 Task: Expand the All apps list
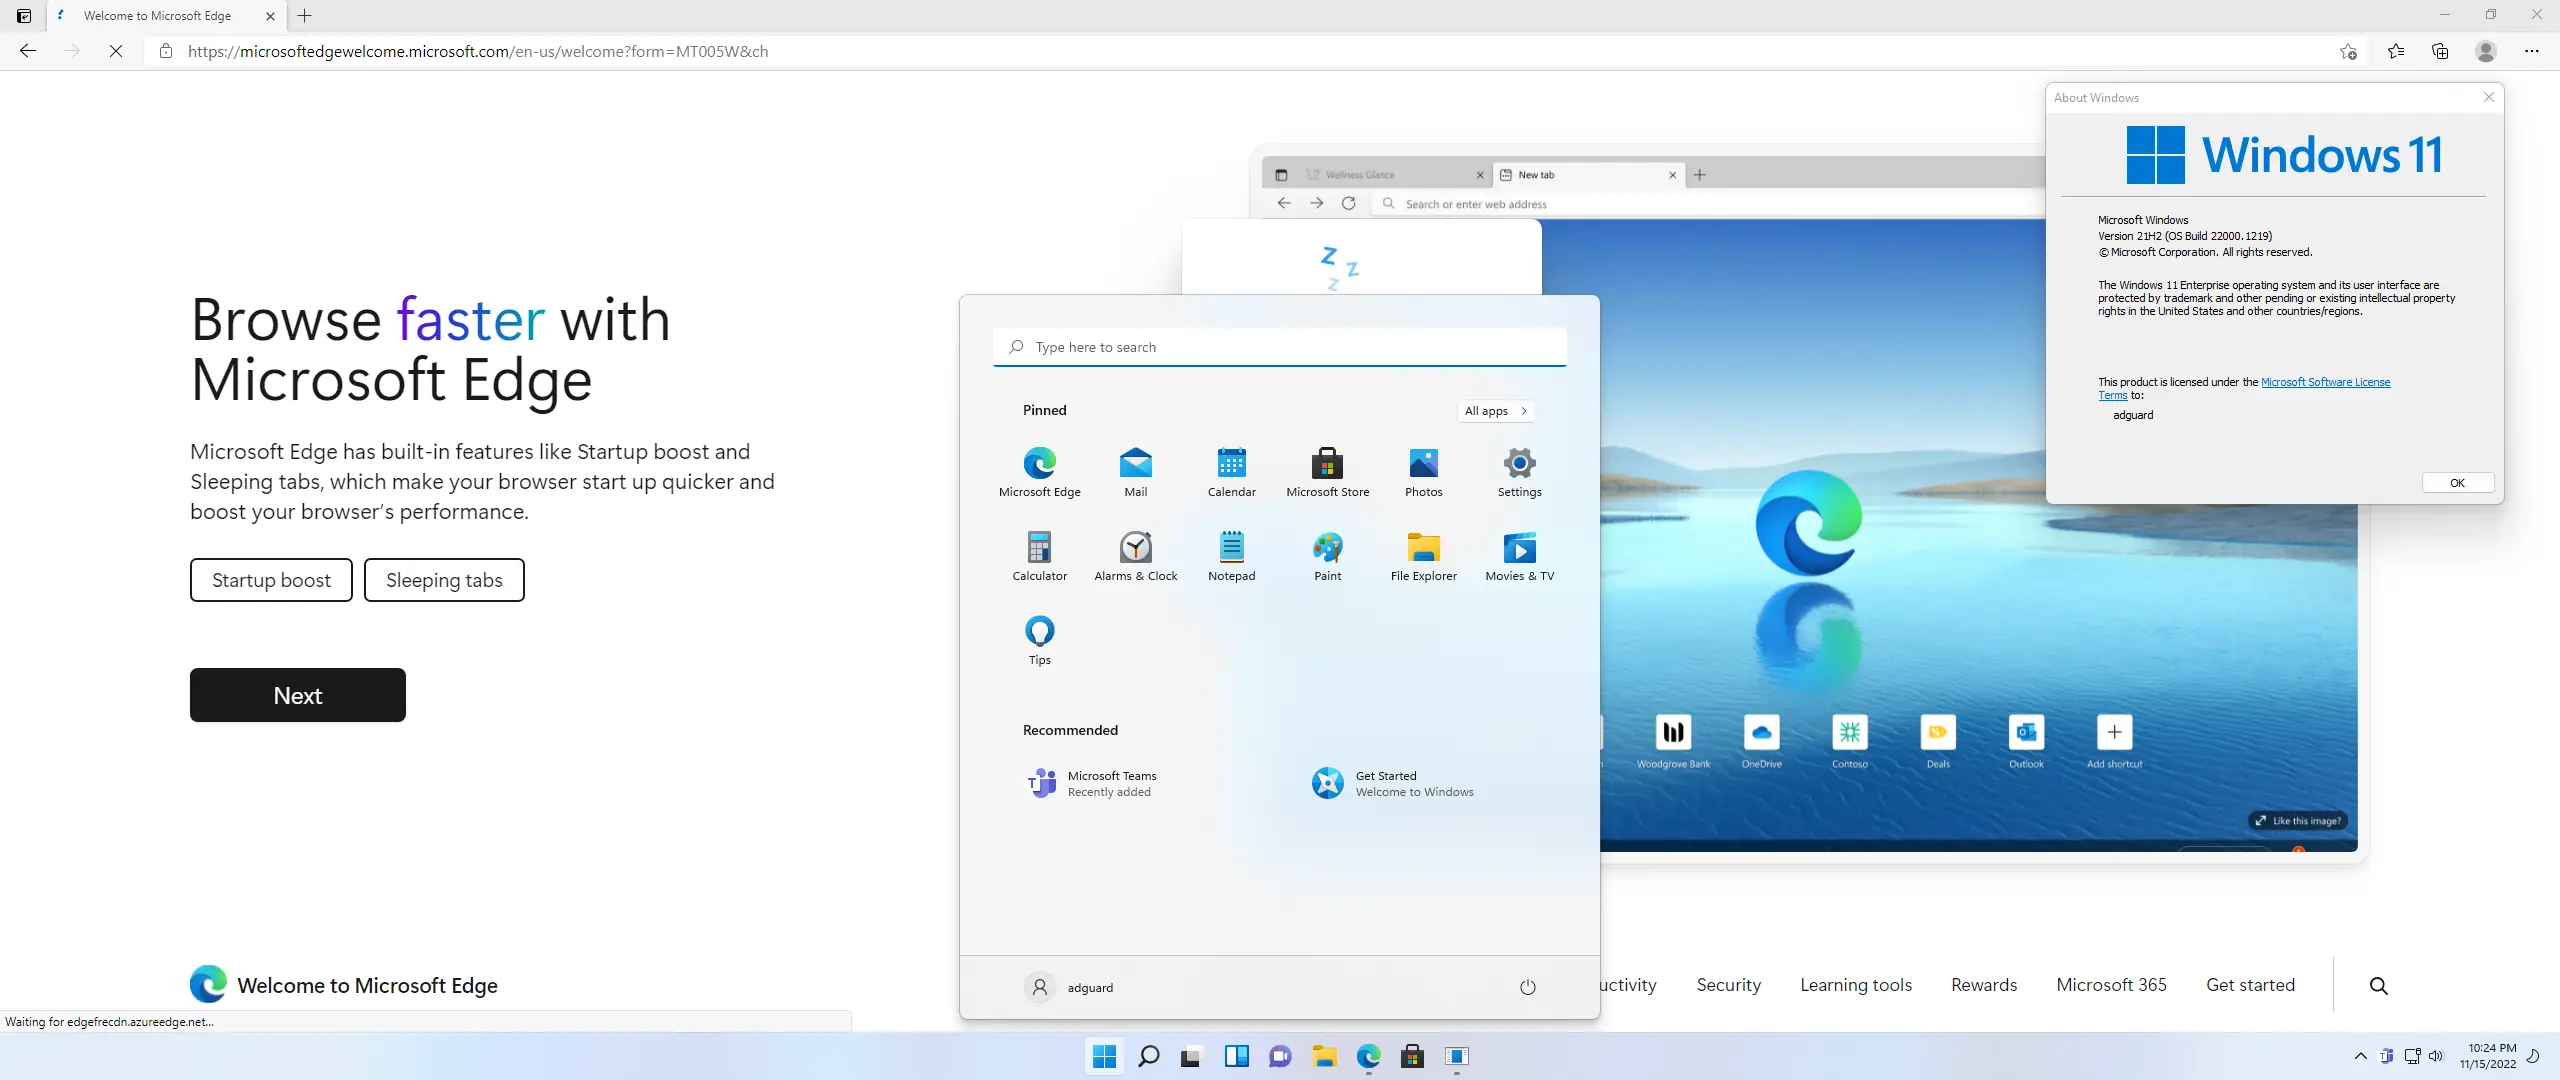pyautogui.click(x=1495, y=411)
